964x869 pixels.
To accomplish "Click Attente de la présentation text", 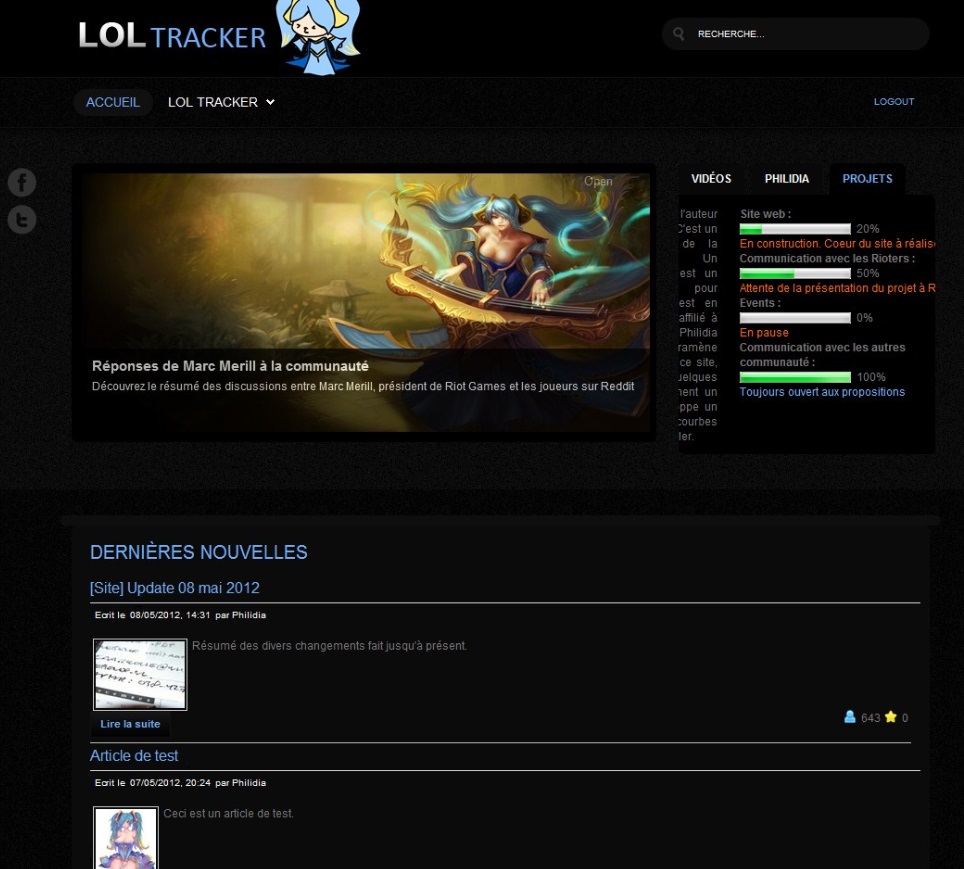I will coord(837,288).
